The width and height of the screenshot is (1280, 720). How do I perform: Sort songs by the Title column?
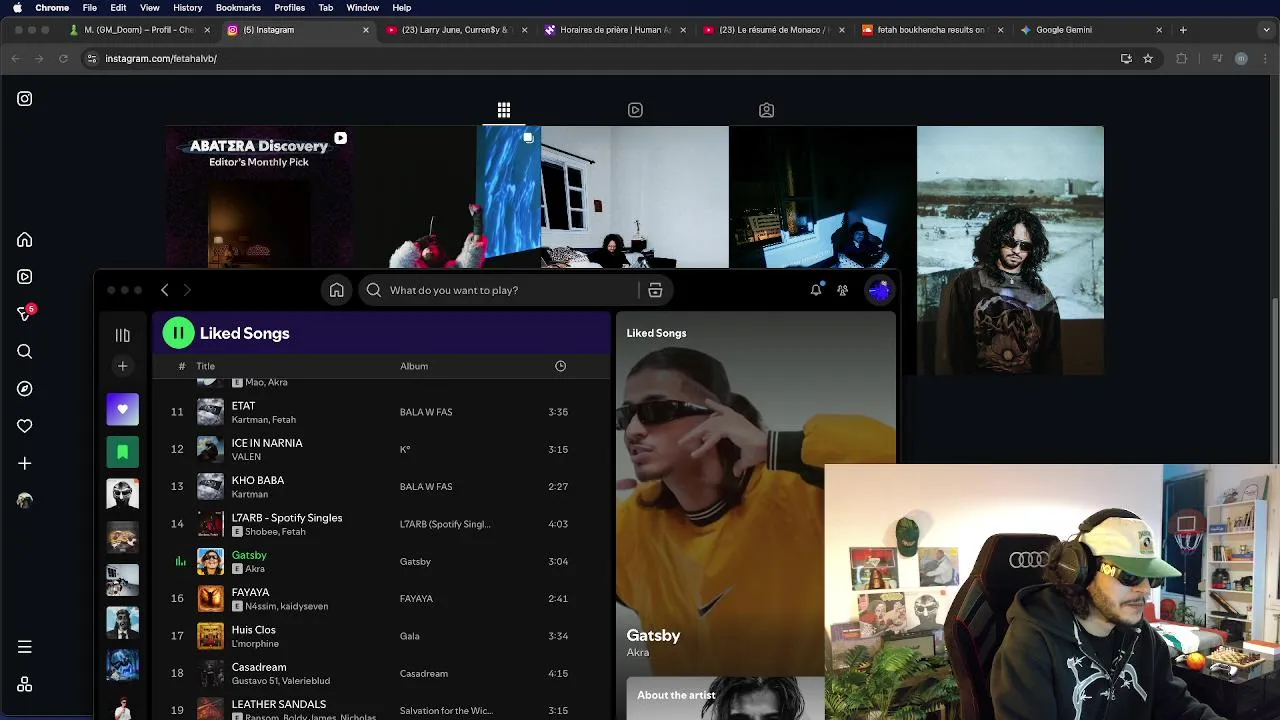pyautogui.click(x=205, y=366)
